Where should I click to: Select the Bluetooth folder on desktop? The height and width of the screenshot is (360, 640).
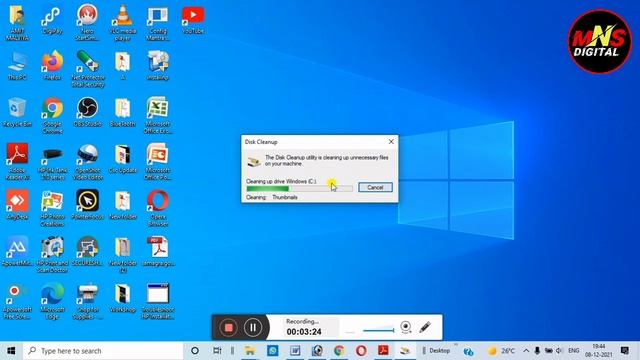click(x=122, y=112)
